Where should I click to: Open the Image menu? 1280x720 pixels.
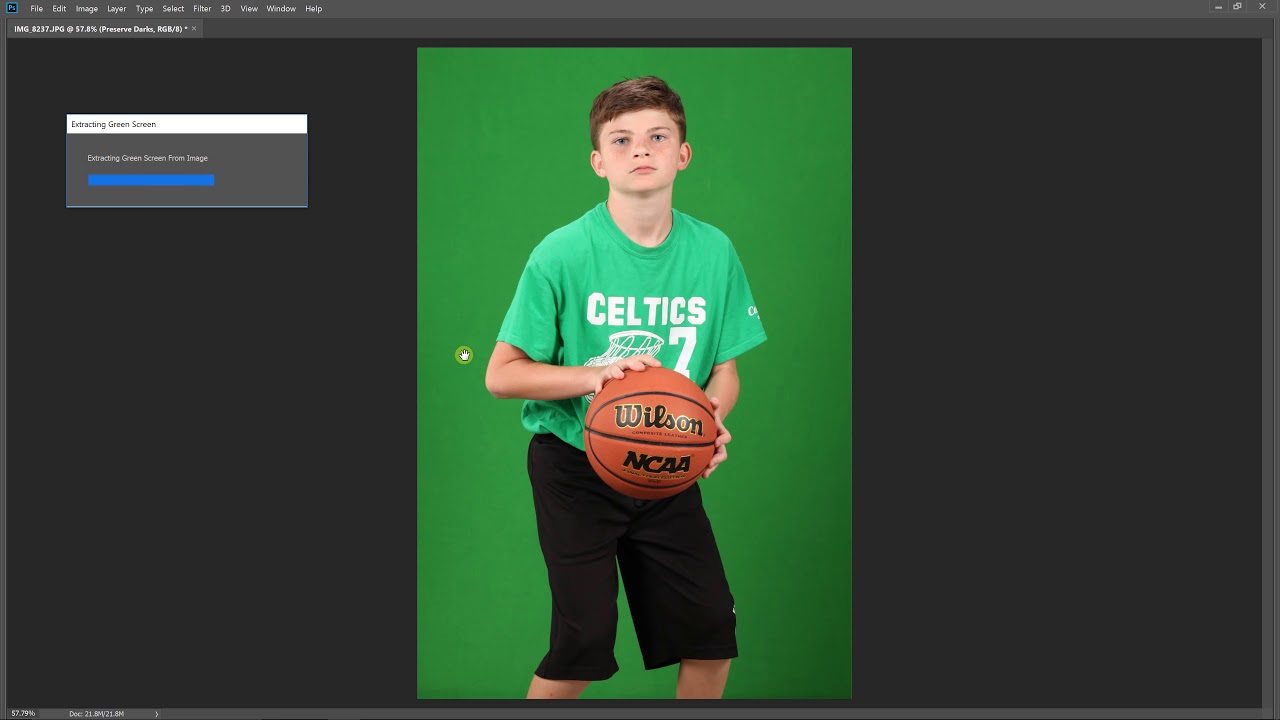click(x=87, y=8)
